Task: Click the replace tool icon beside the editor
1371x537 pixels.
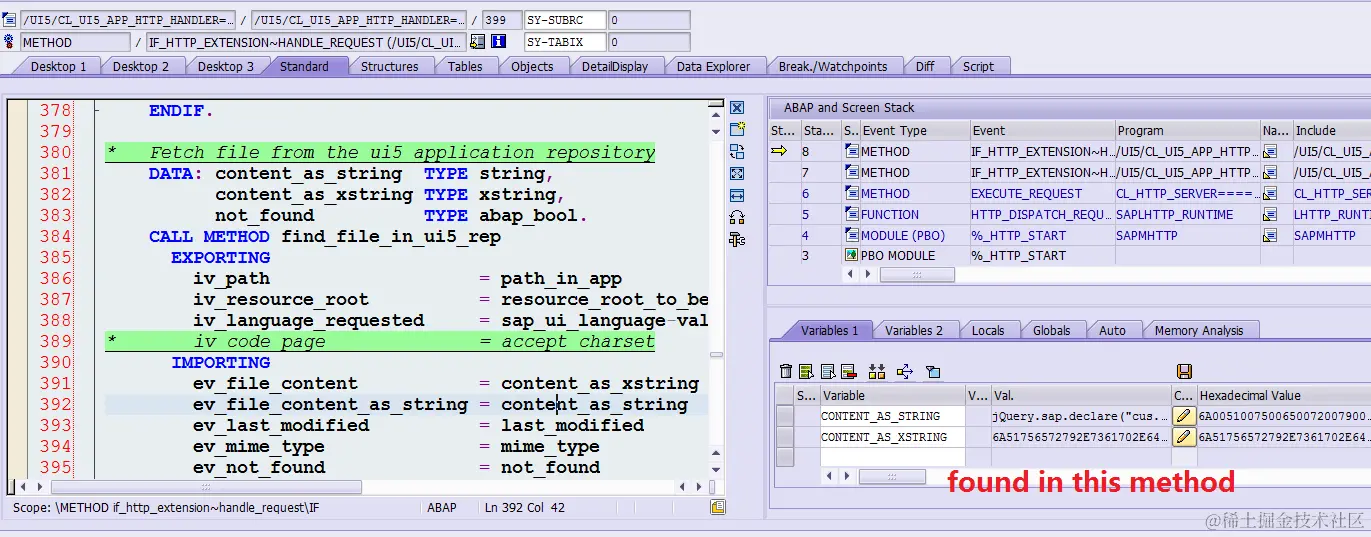Action: pos(737,152)
